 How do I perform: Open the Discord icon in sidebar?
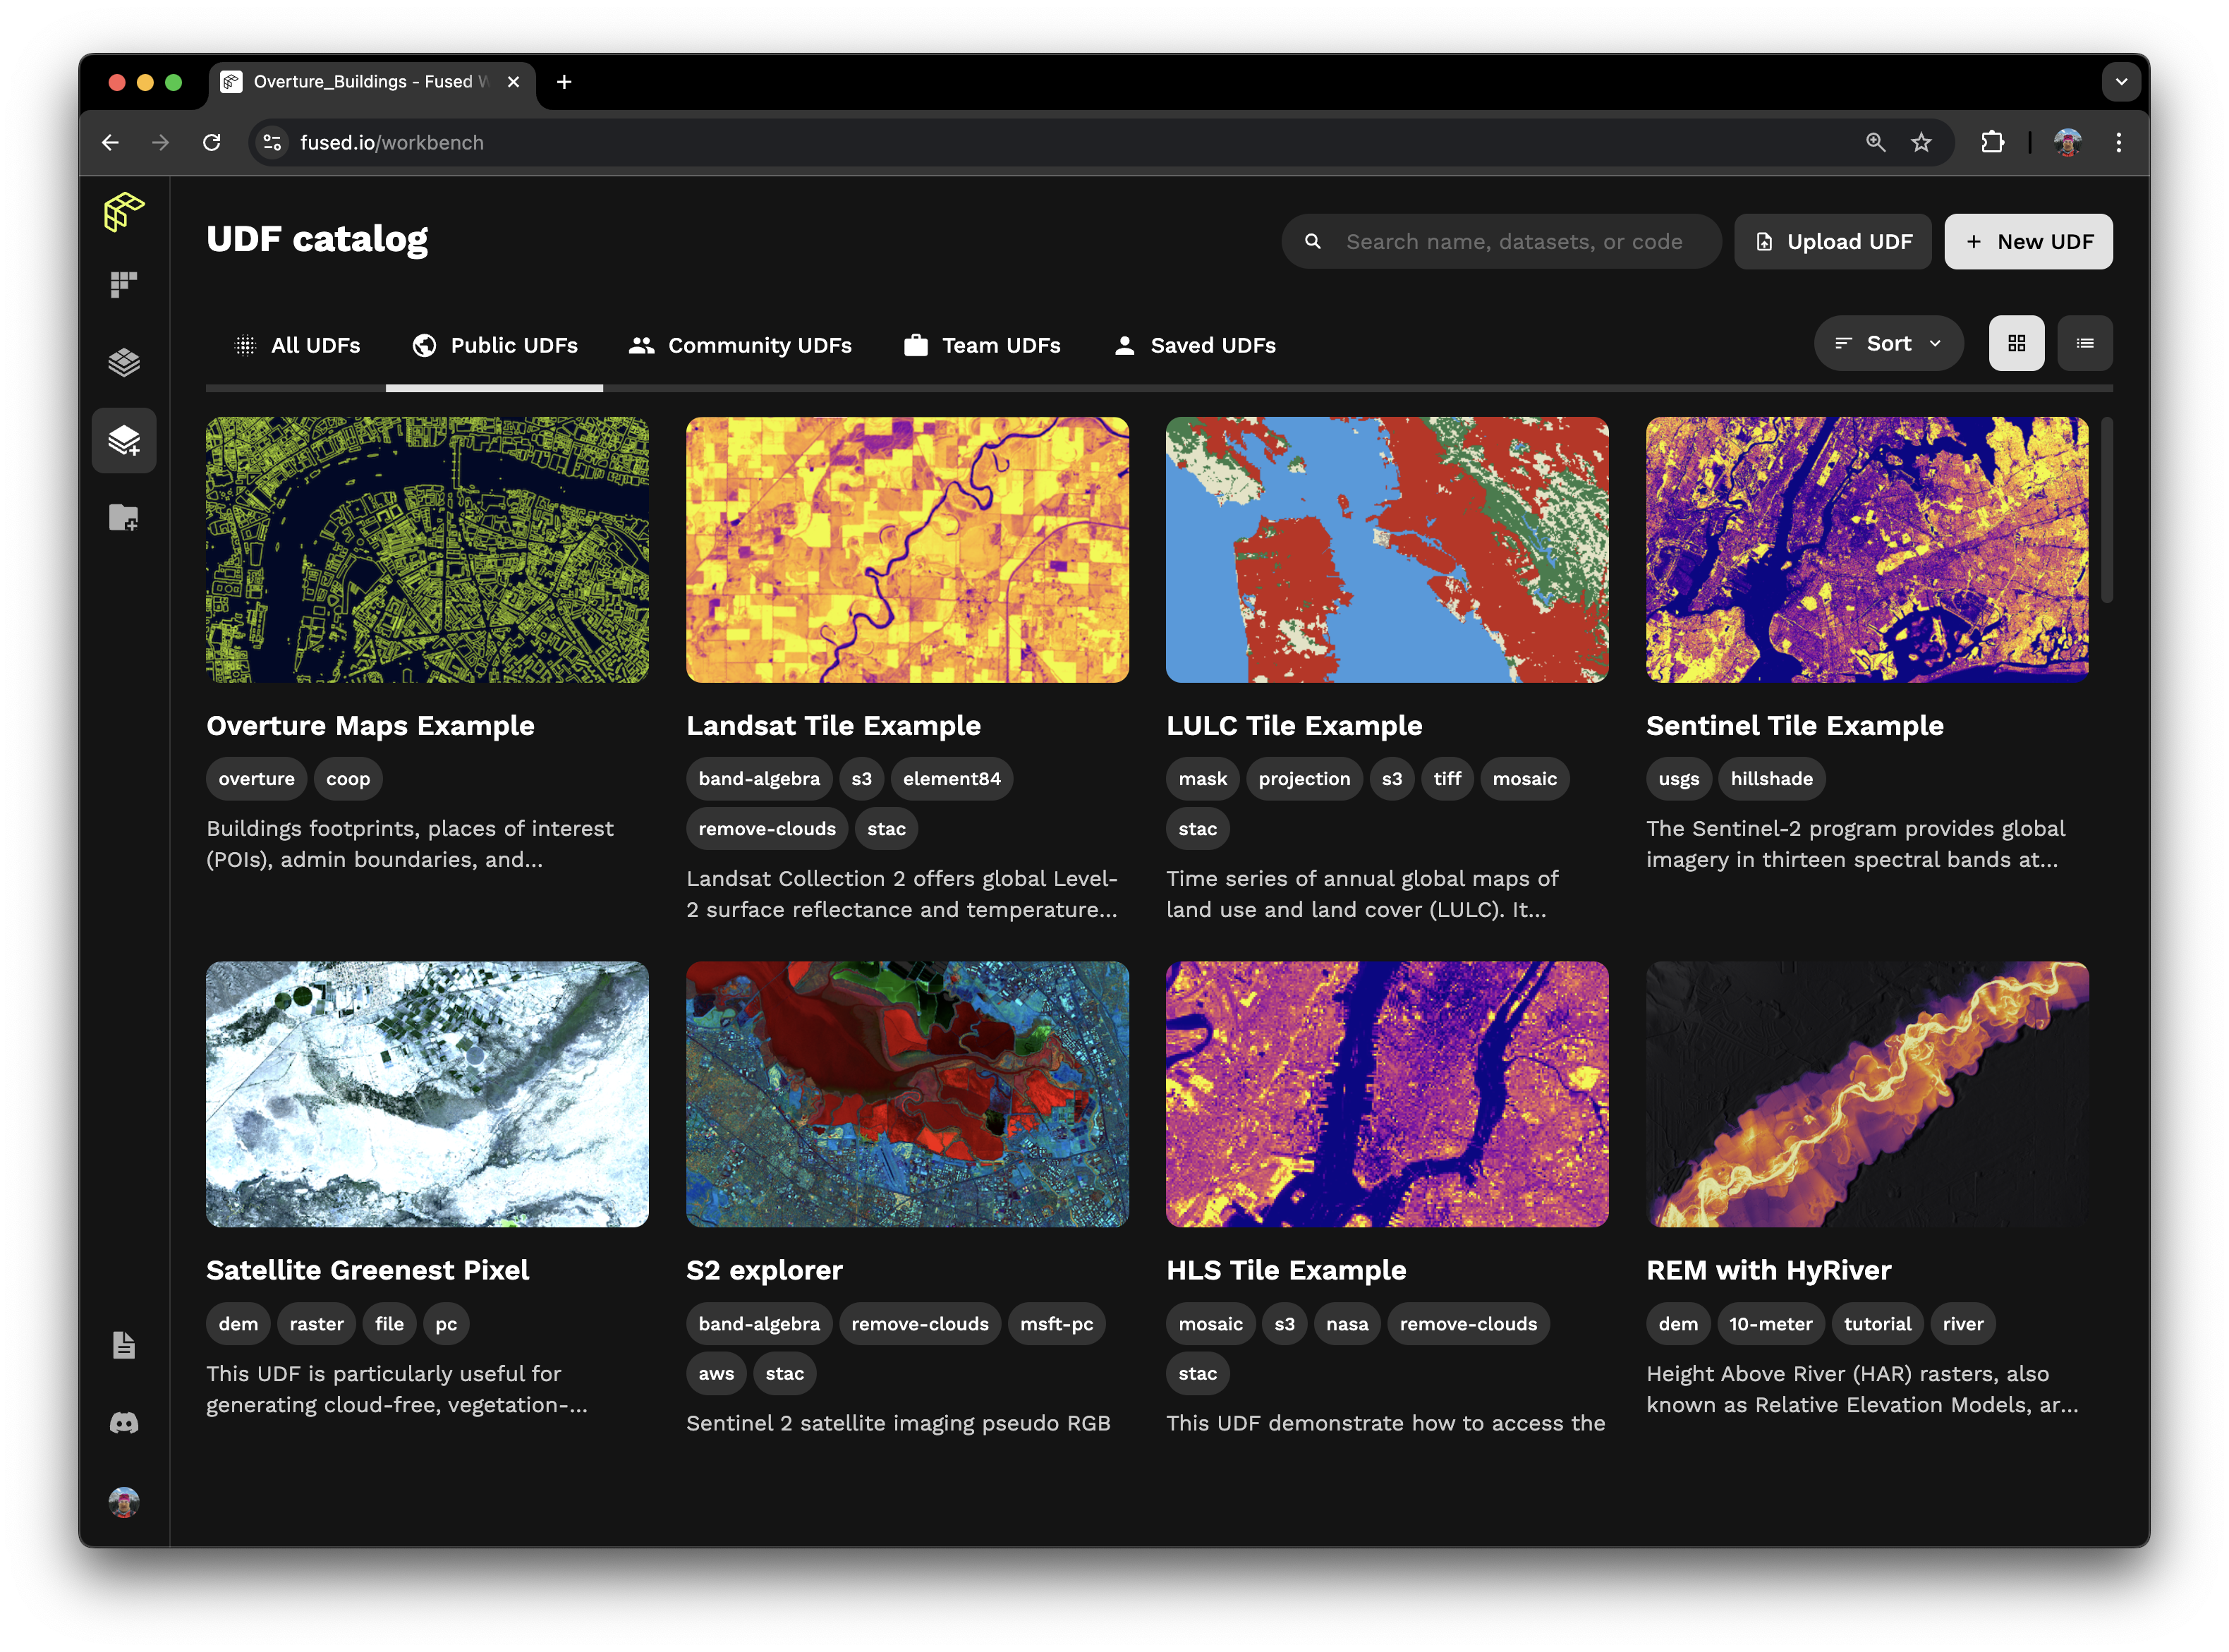click(124, 1423)
